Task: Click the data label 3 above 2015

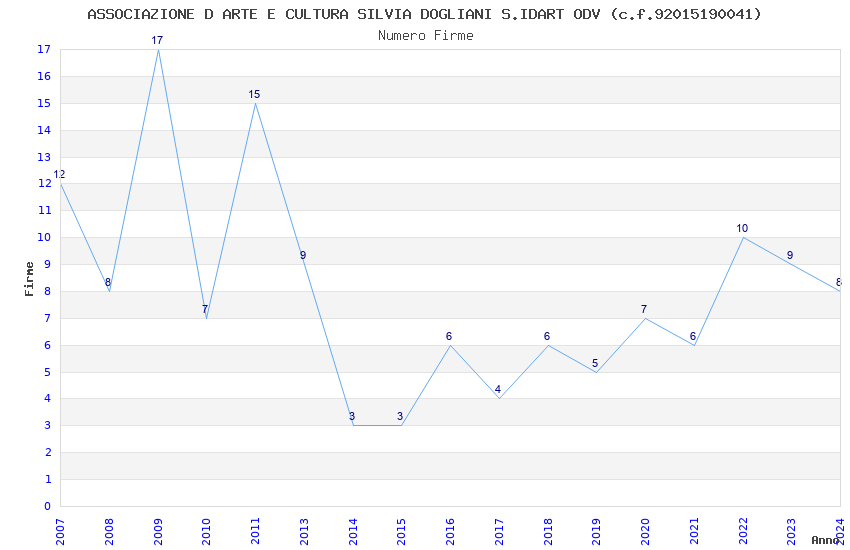Action: coord(400,416)
